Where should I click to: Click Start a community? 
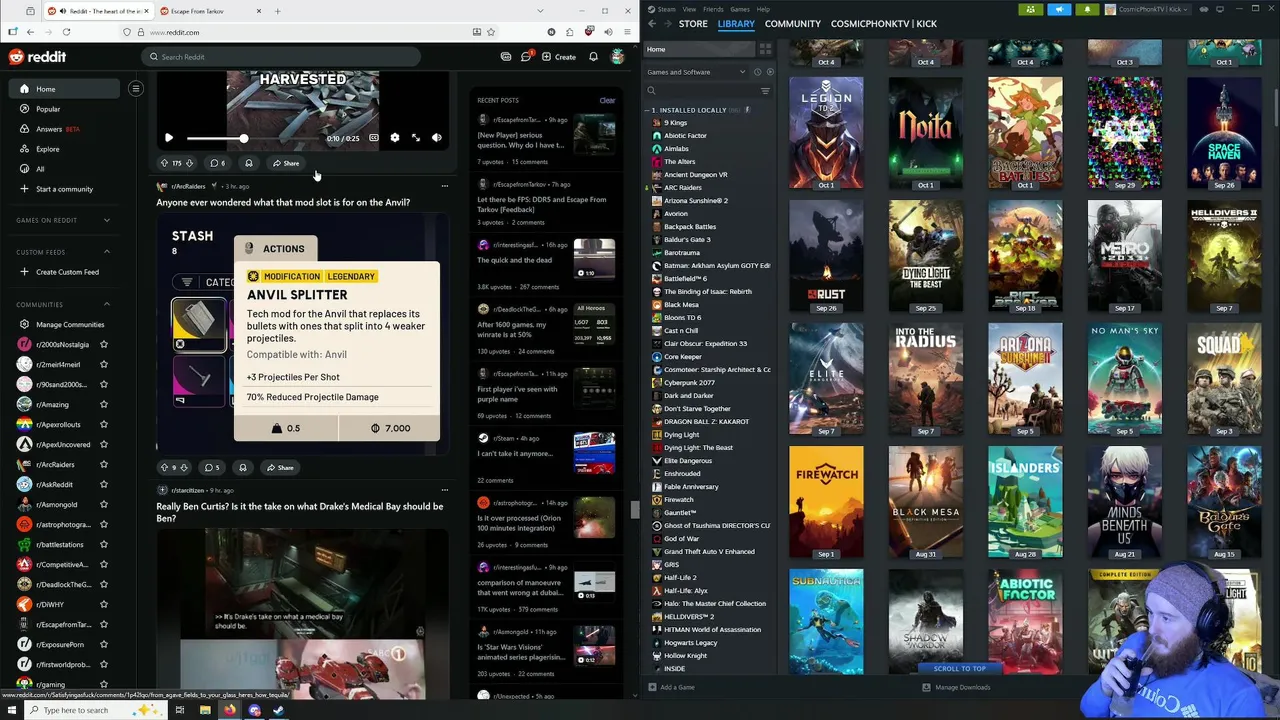click(x=64, y=189)
